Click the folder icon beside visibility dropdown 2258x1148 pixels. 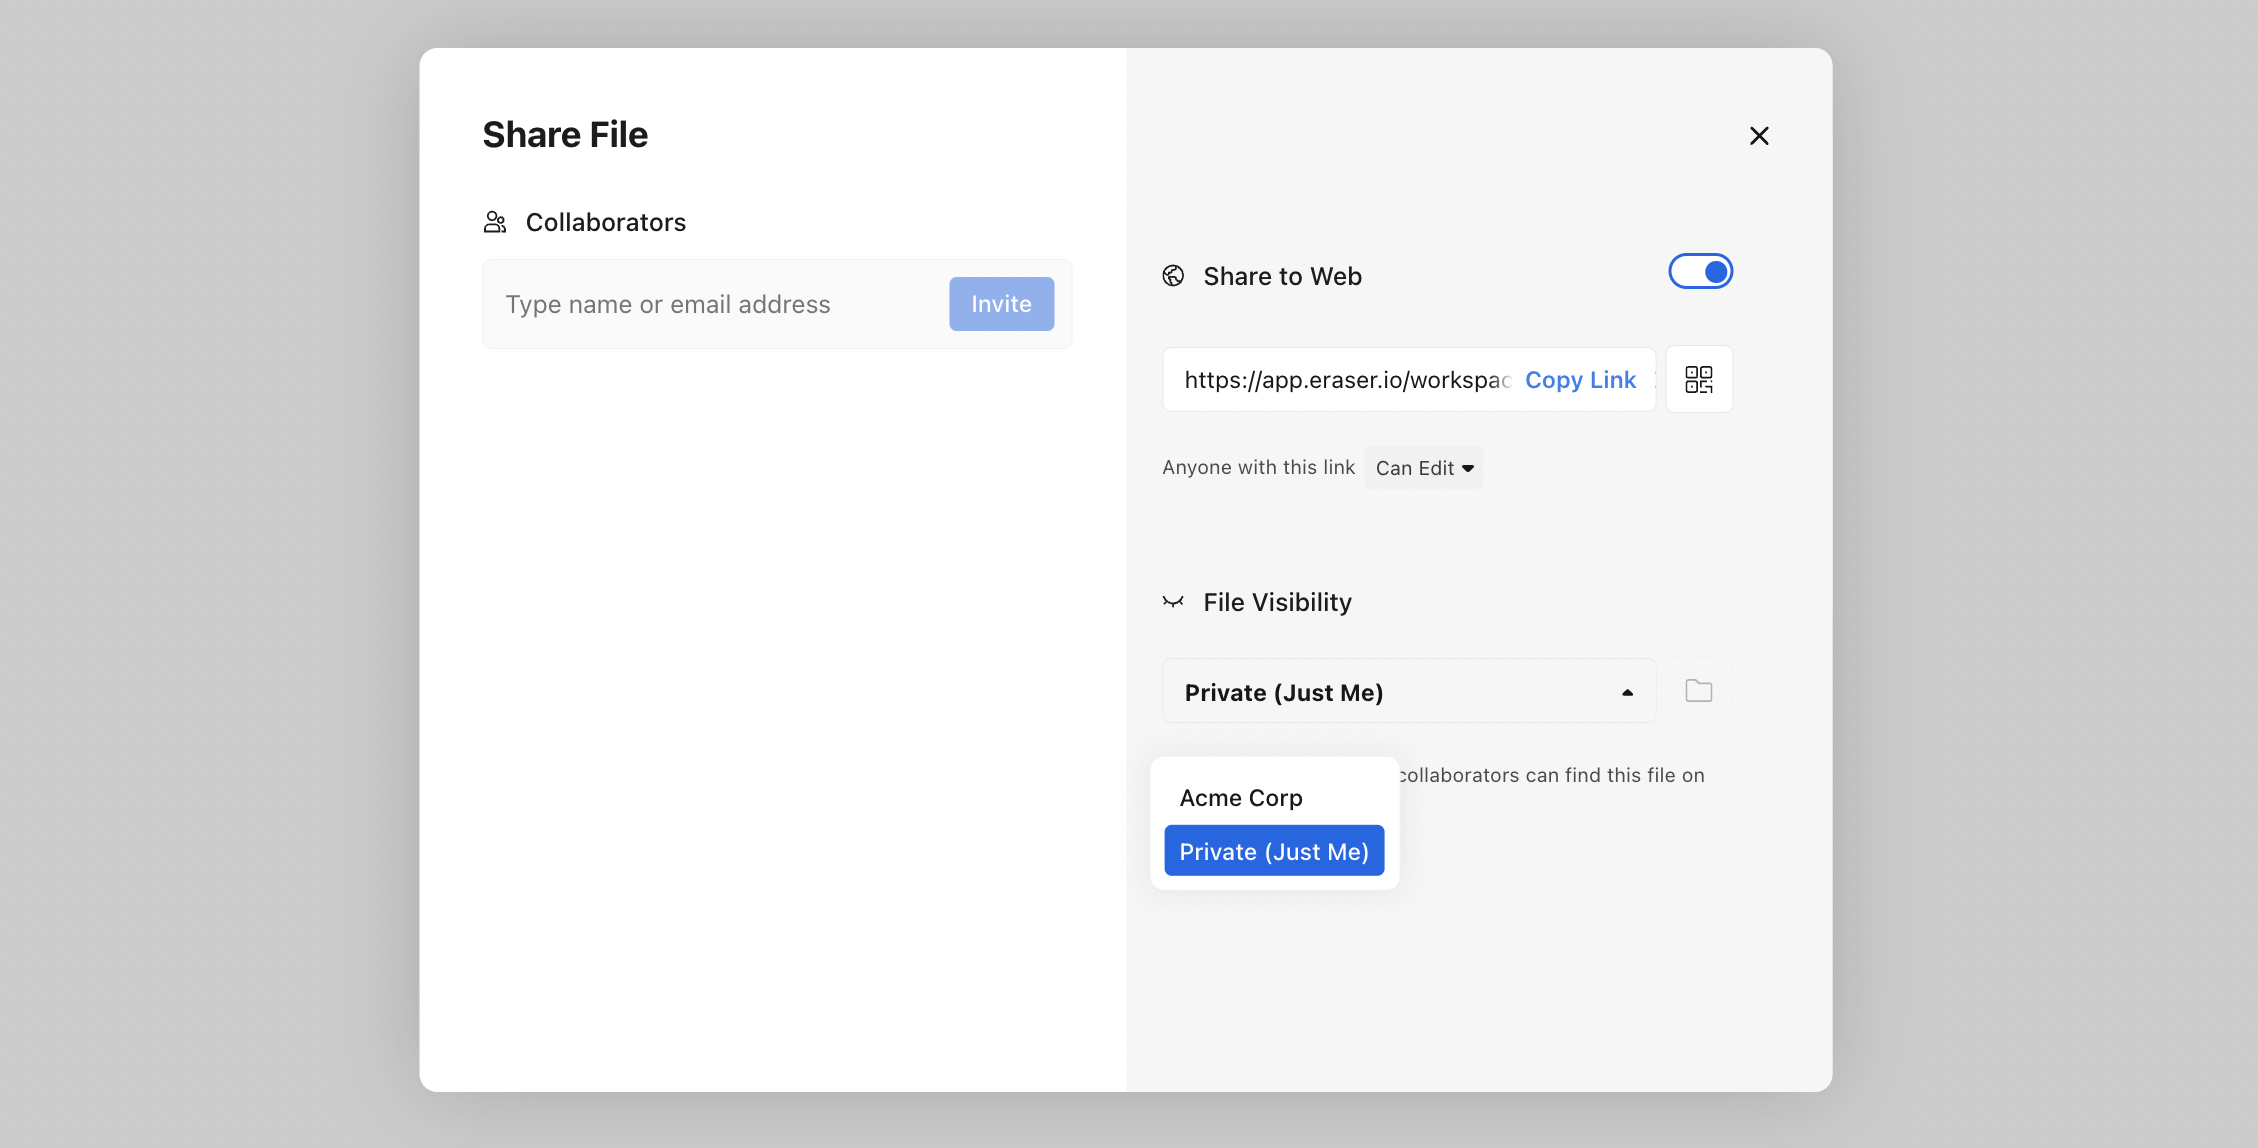(1698, 691)
